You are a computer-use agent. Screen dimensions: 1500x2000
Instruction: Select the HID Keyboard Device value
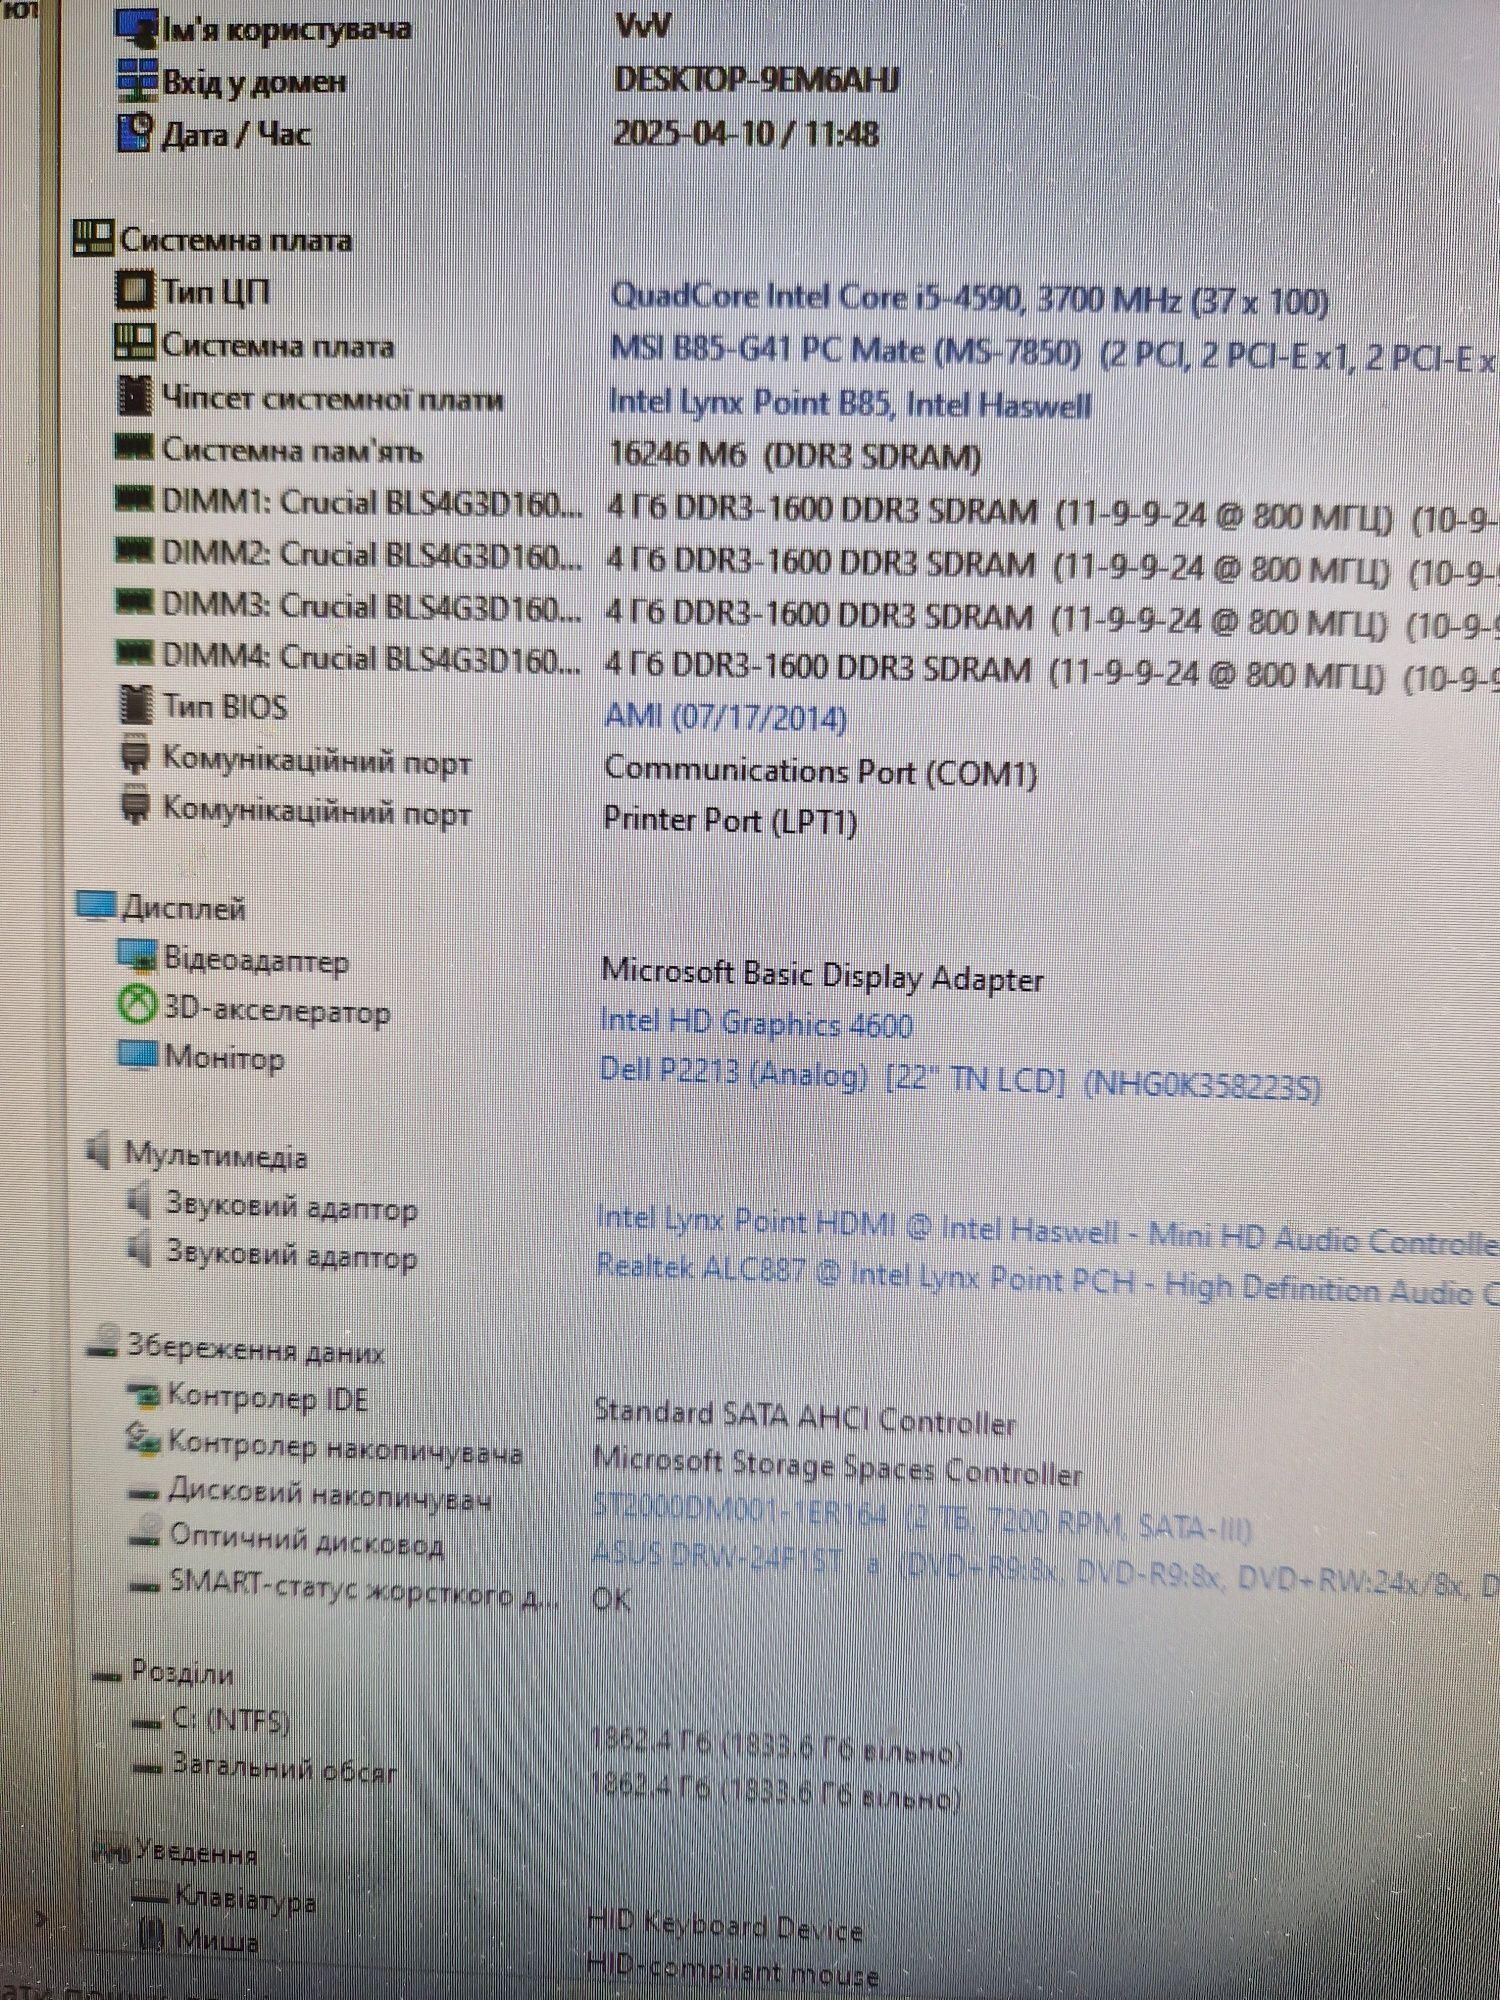(x=725, y=1925)
